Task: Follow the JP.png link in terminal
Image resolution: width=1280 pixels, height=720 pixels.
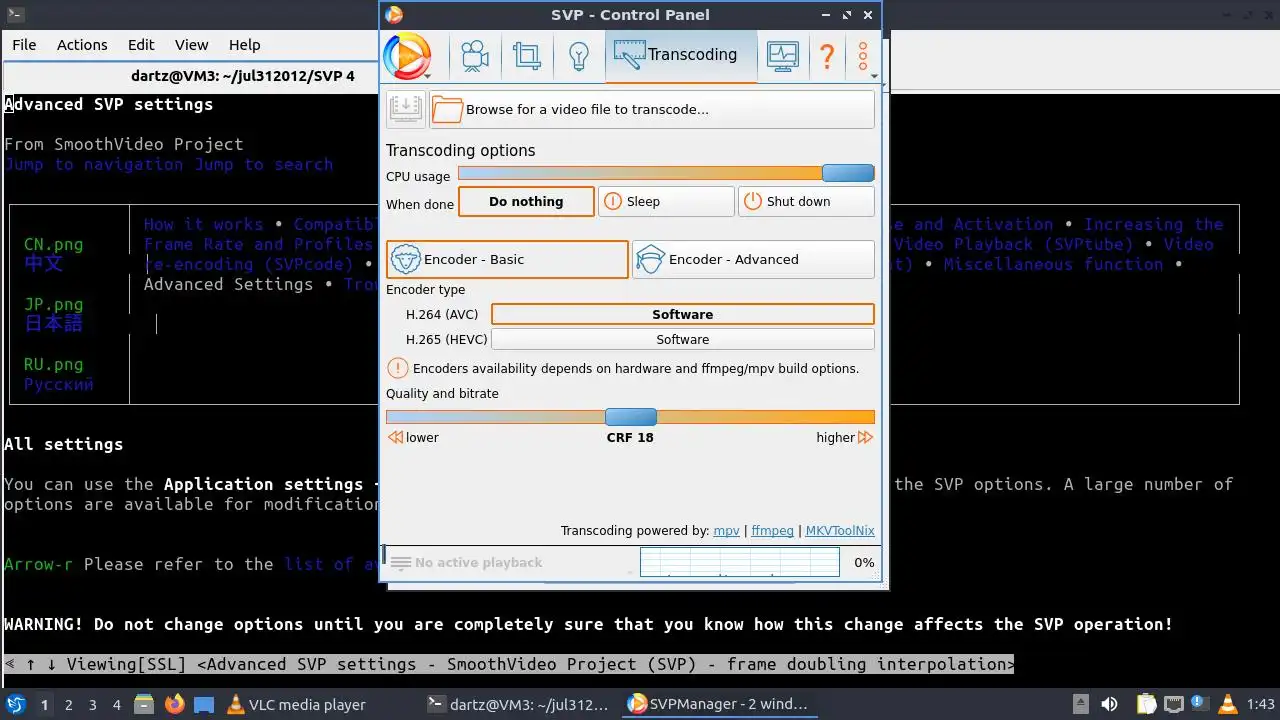Action: [54, 304]
